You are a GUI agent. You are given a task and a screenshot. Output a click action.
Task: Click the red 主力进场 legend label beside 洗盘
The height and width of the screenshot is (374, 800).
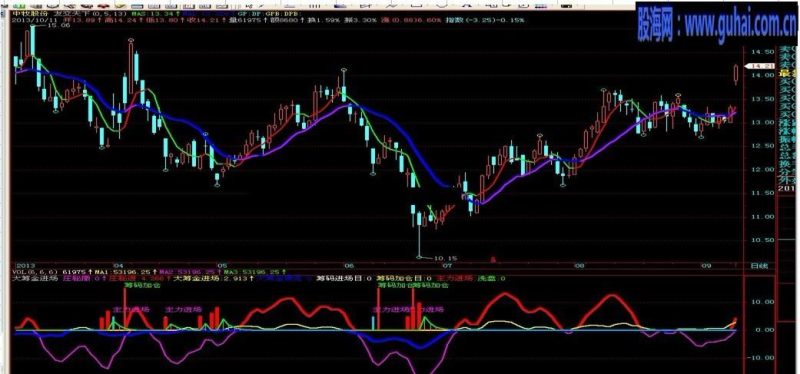(x=455, y=279)
